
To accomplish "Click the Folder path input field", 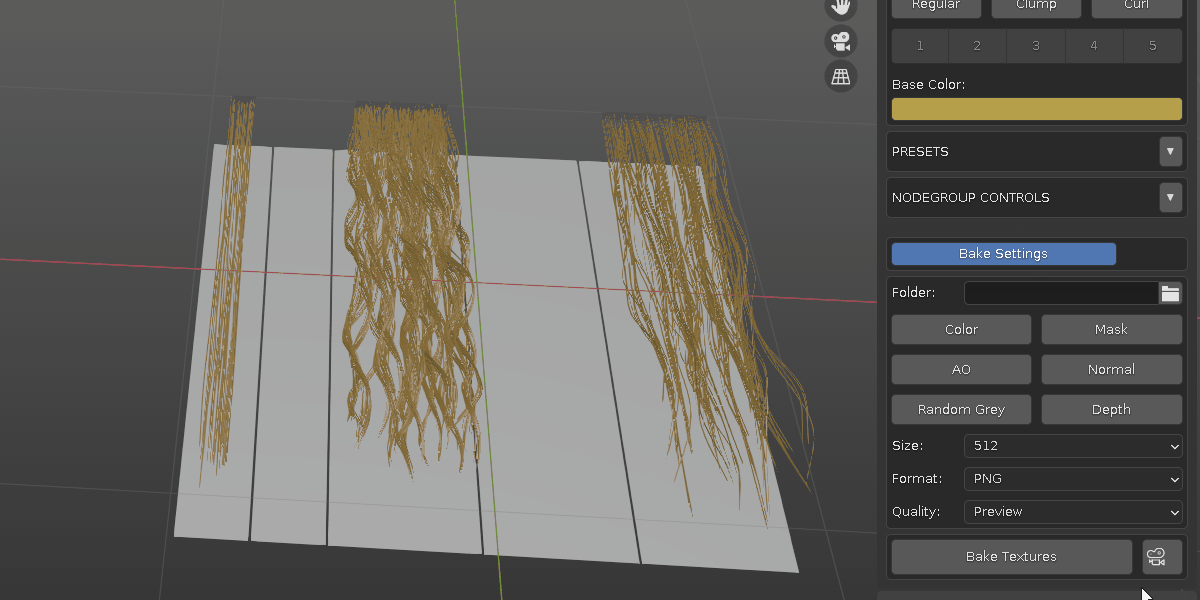I will [1060, 292].
